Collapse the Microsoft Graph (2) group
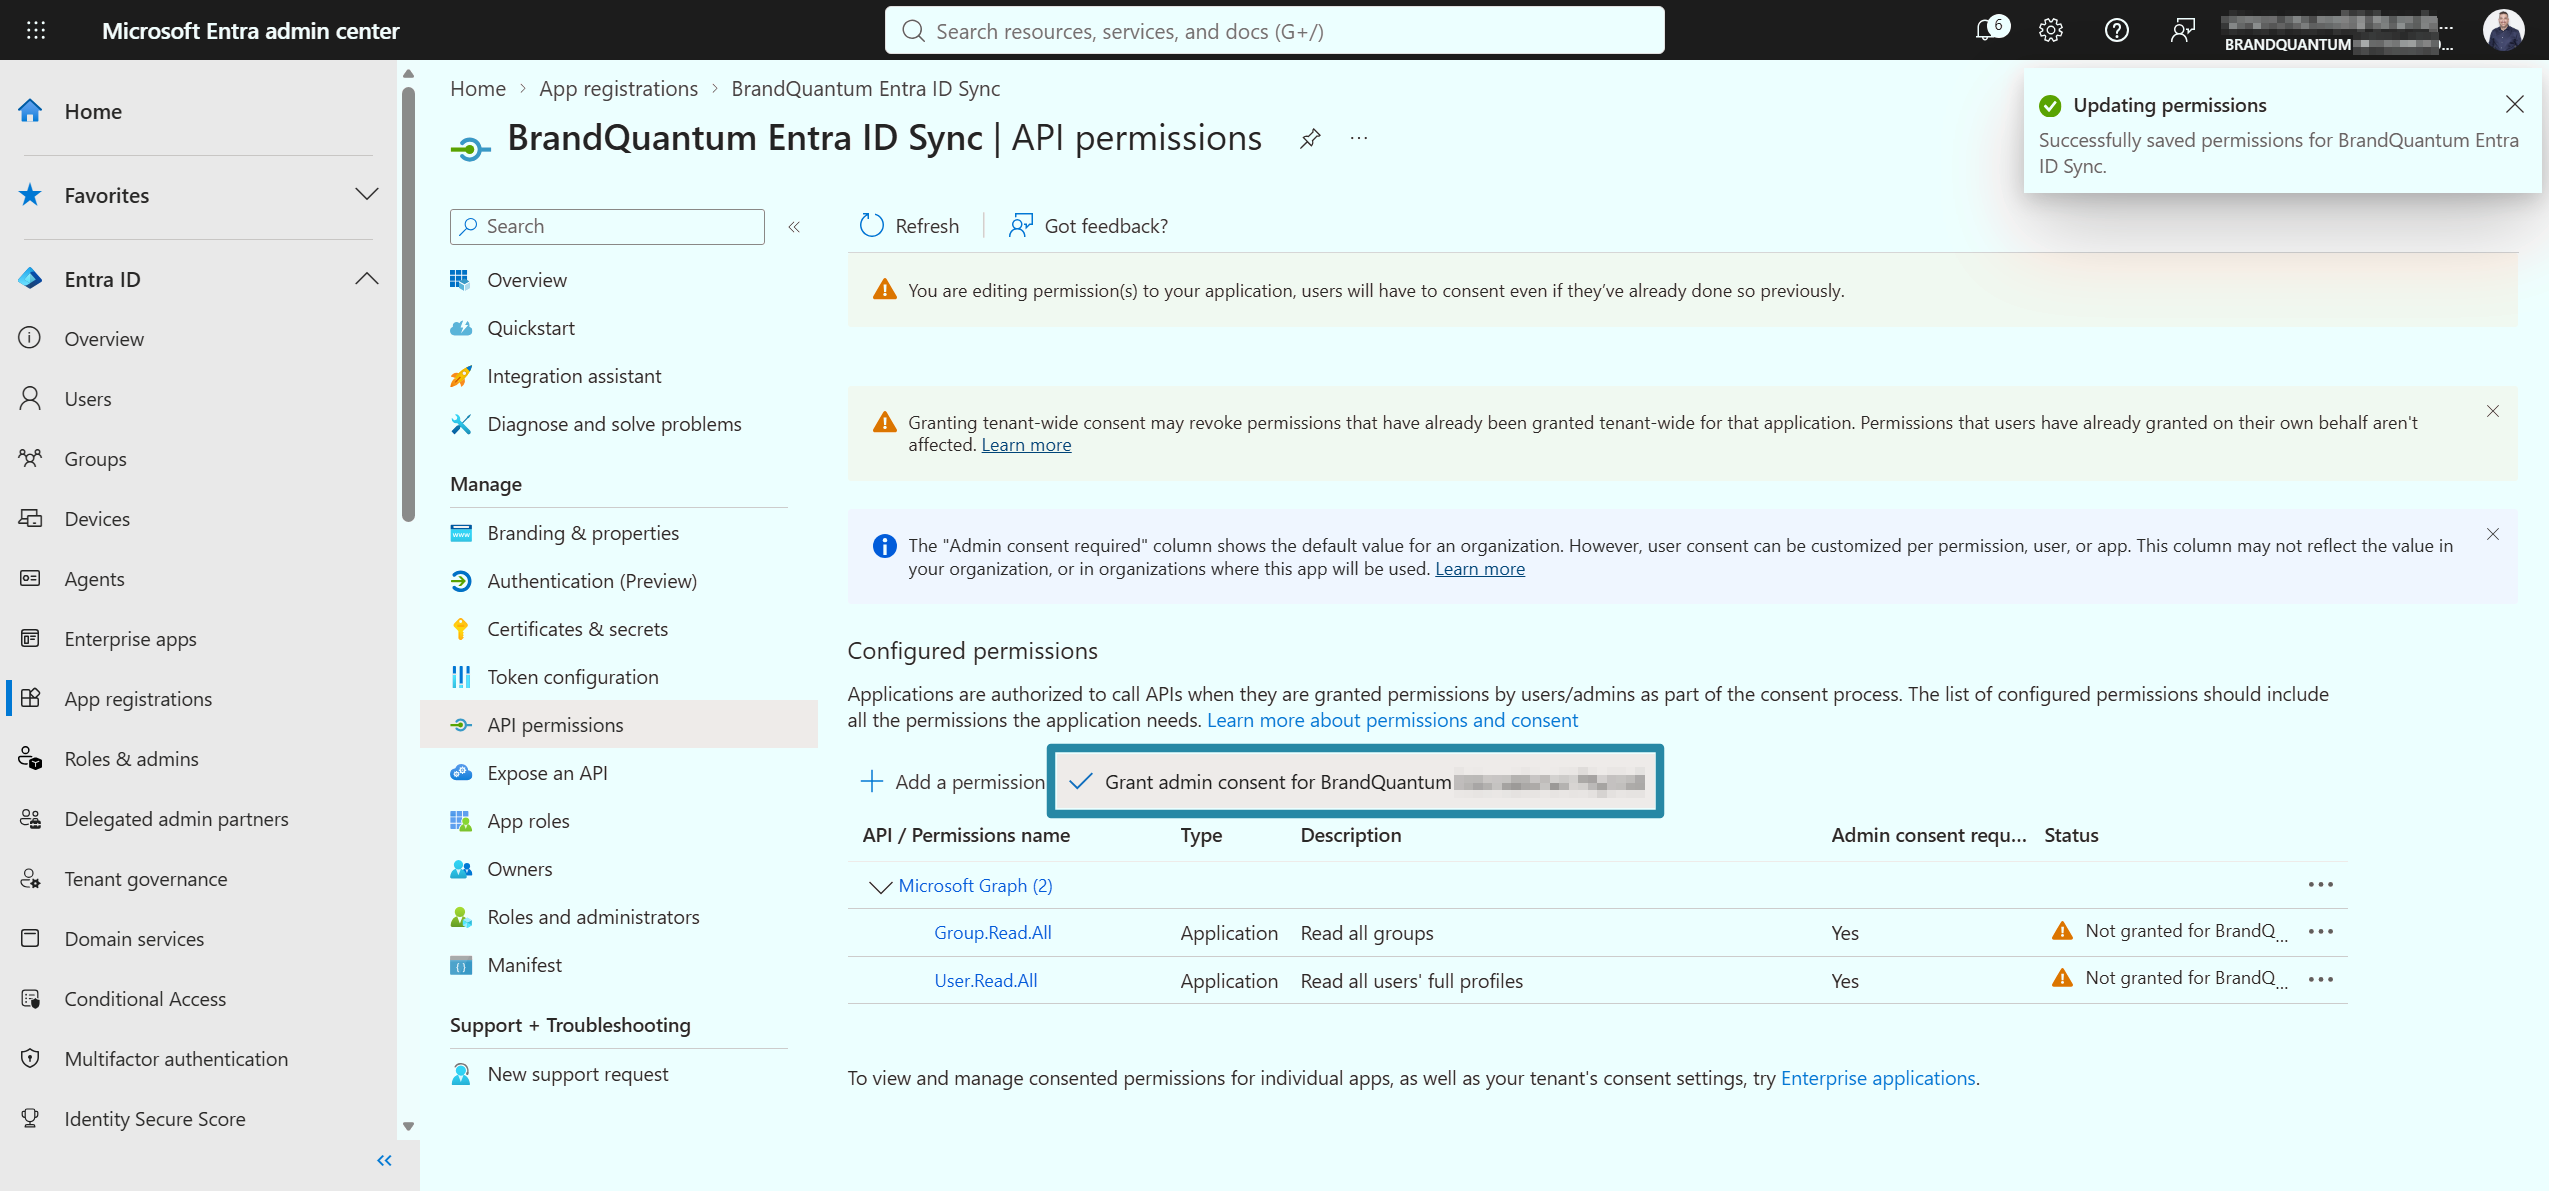The width and height of the screenshot is (2549, 1191). click(880, 886)
